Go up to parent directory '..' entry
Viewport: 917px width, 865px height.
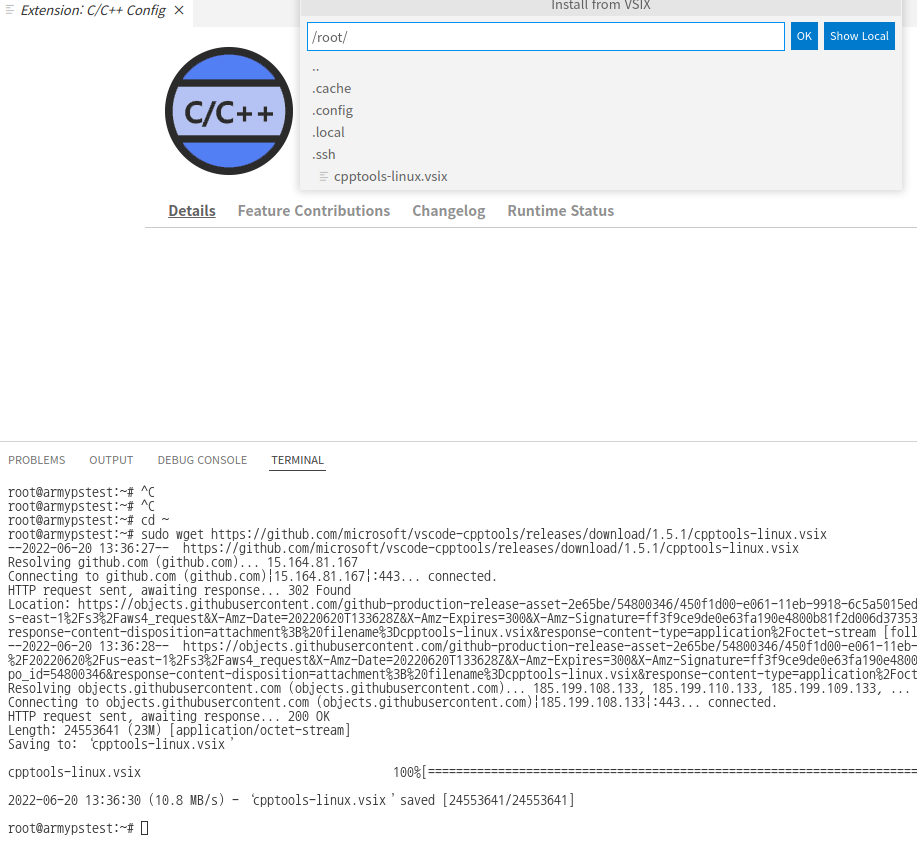[601, 67]
